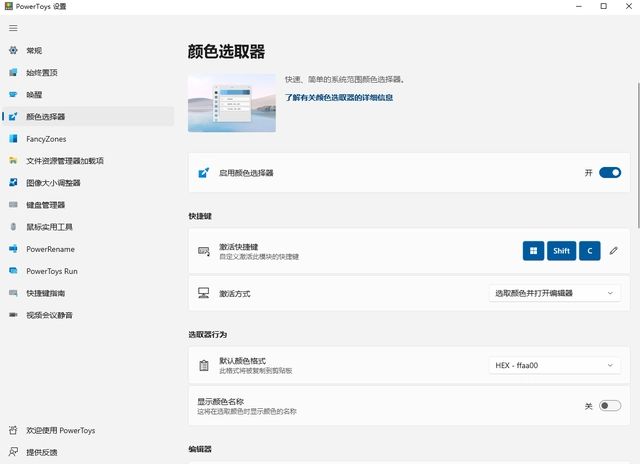Screen dimensions: 640x464
Task: Open 快捷键指南 page
Action: tap(88, 293)
